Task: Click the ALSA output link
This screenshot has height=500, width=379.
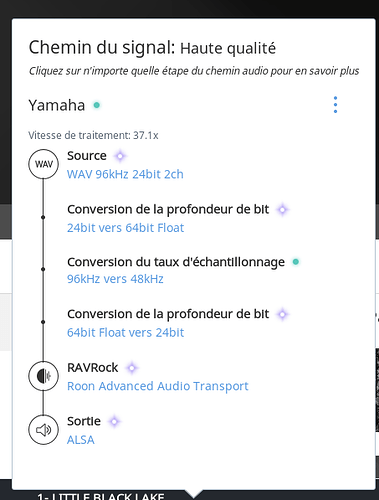Action: pos(81,440)
